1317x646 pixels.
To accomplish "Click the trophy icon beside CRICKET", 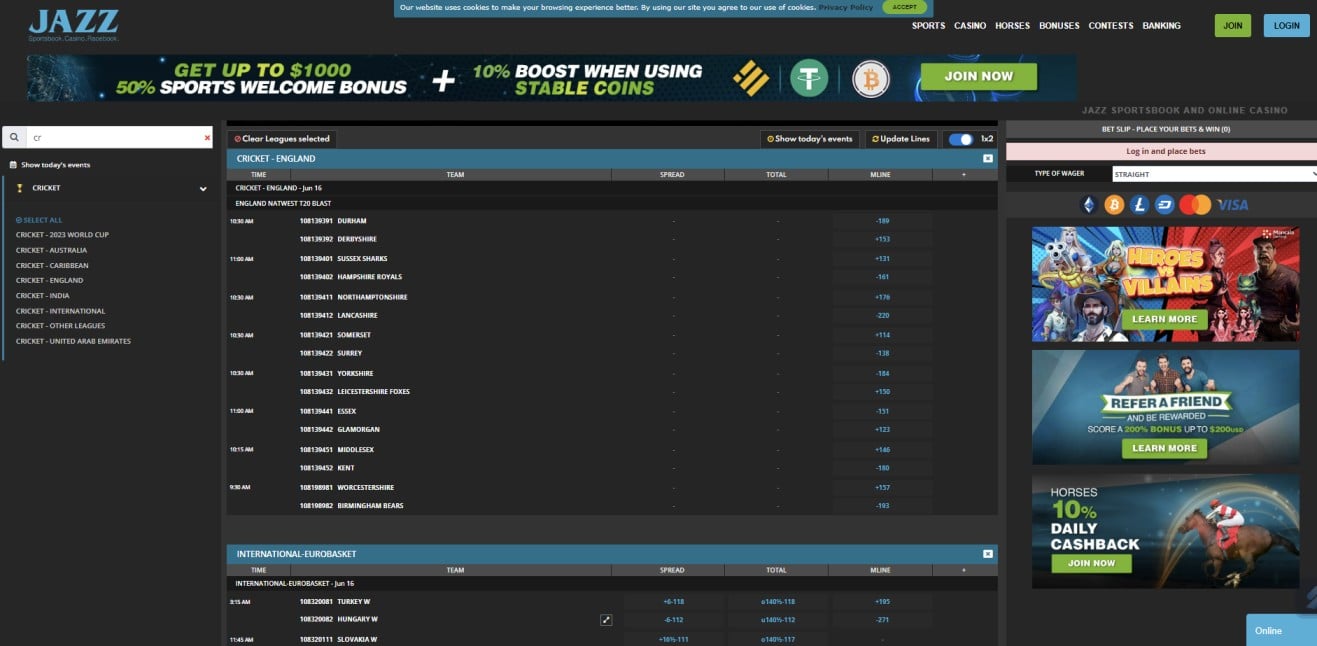I will (19, 188).
